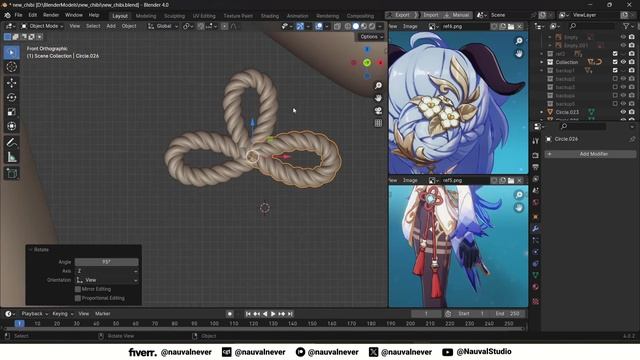Select the Move tool
This screenshot has height=360, width=640.
11,83
